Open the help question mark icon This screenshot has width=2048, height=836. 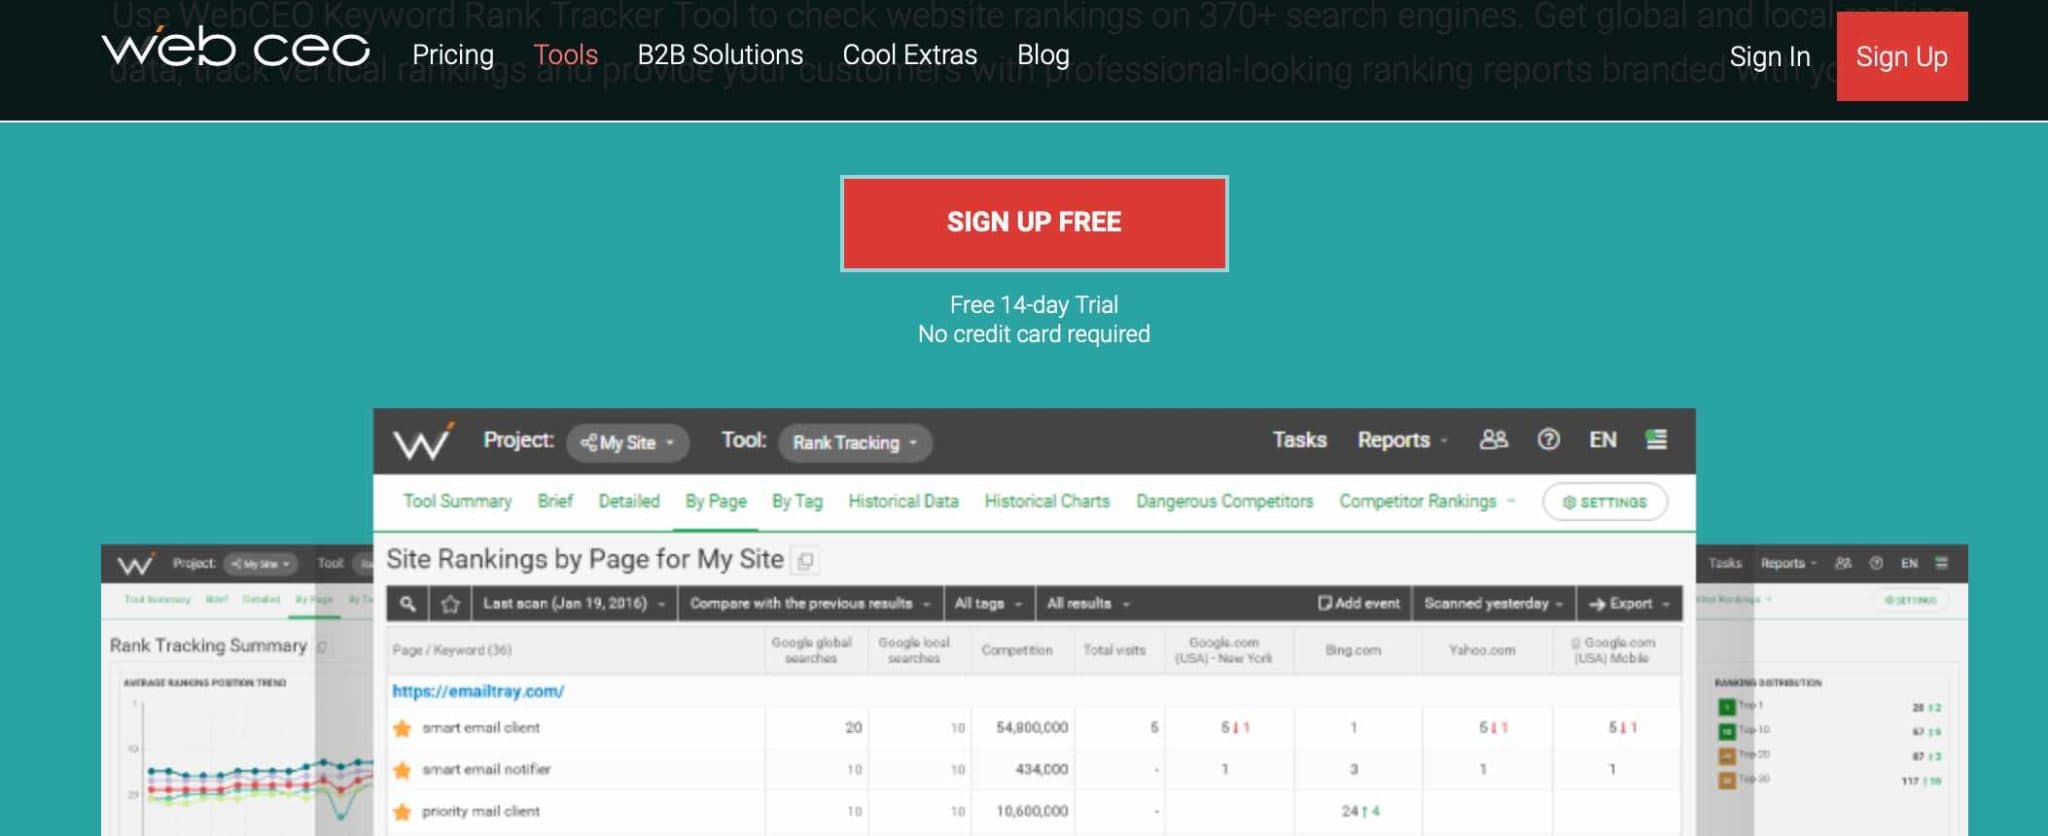1548,440
